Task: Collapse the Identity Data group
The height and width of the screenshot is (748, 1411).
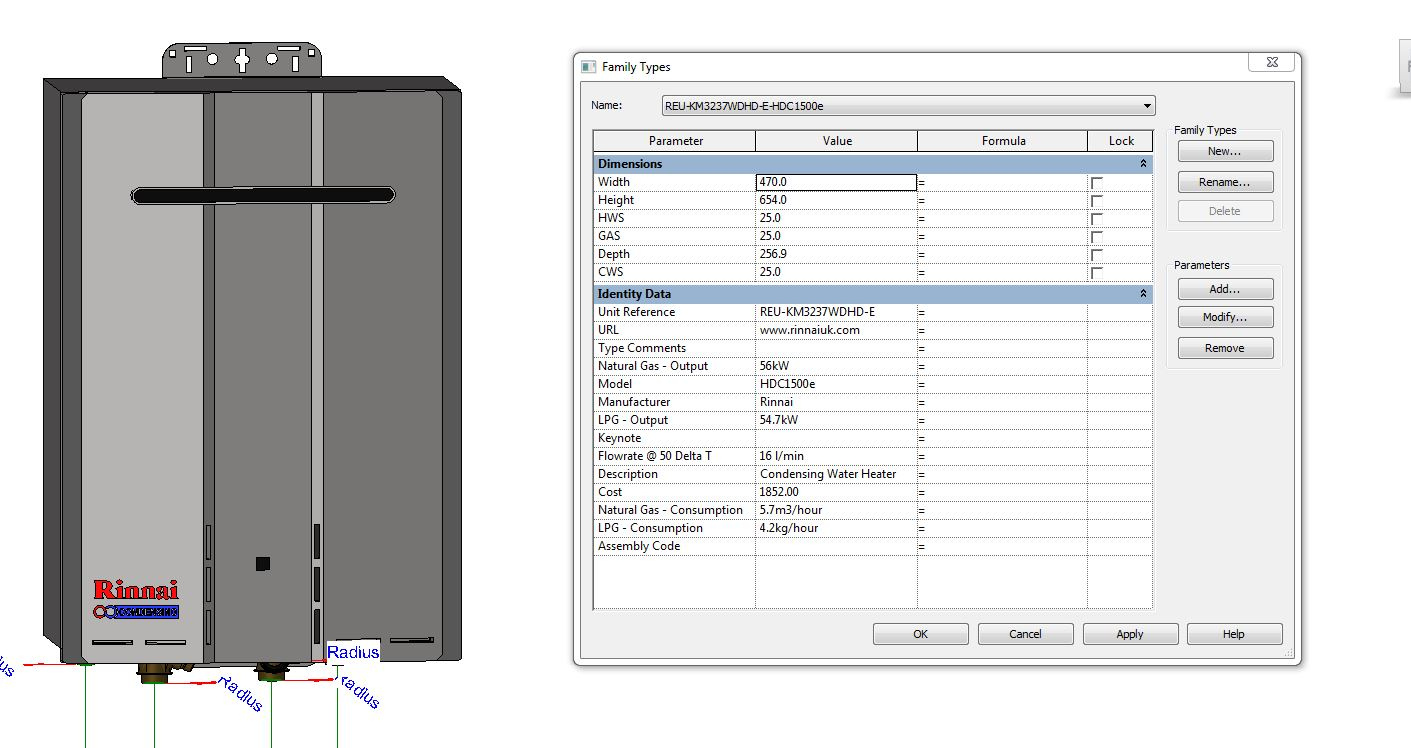Action: coord(1143,294)
